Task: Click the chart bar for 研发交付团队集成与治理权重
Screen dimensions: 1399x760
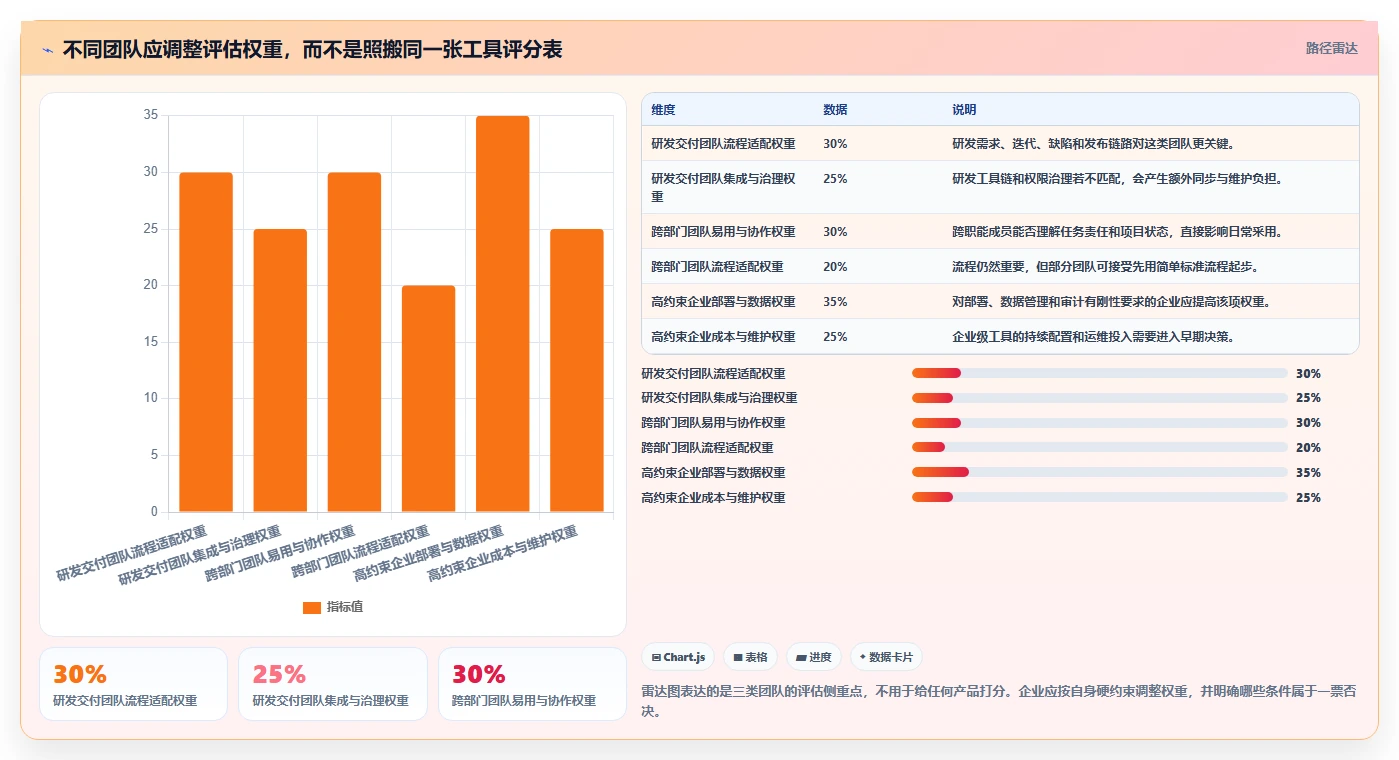Action: click(280, 370)
